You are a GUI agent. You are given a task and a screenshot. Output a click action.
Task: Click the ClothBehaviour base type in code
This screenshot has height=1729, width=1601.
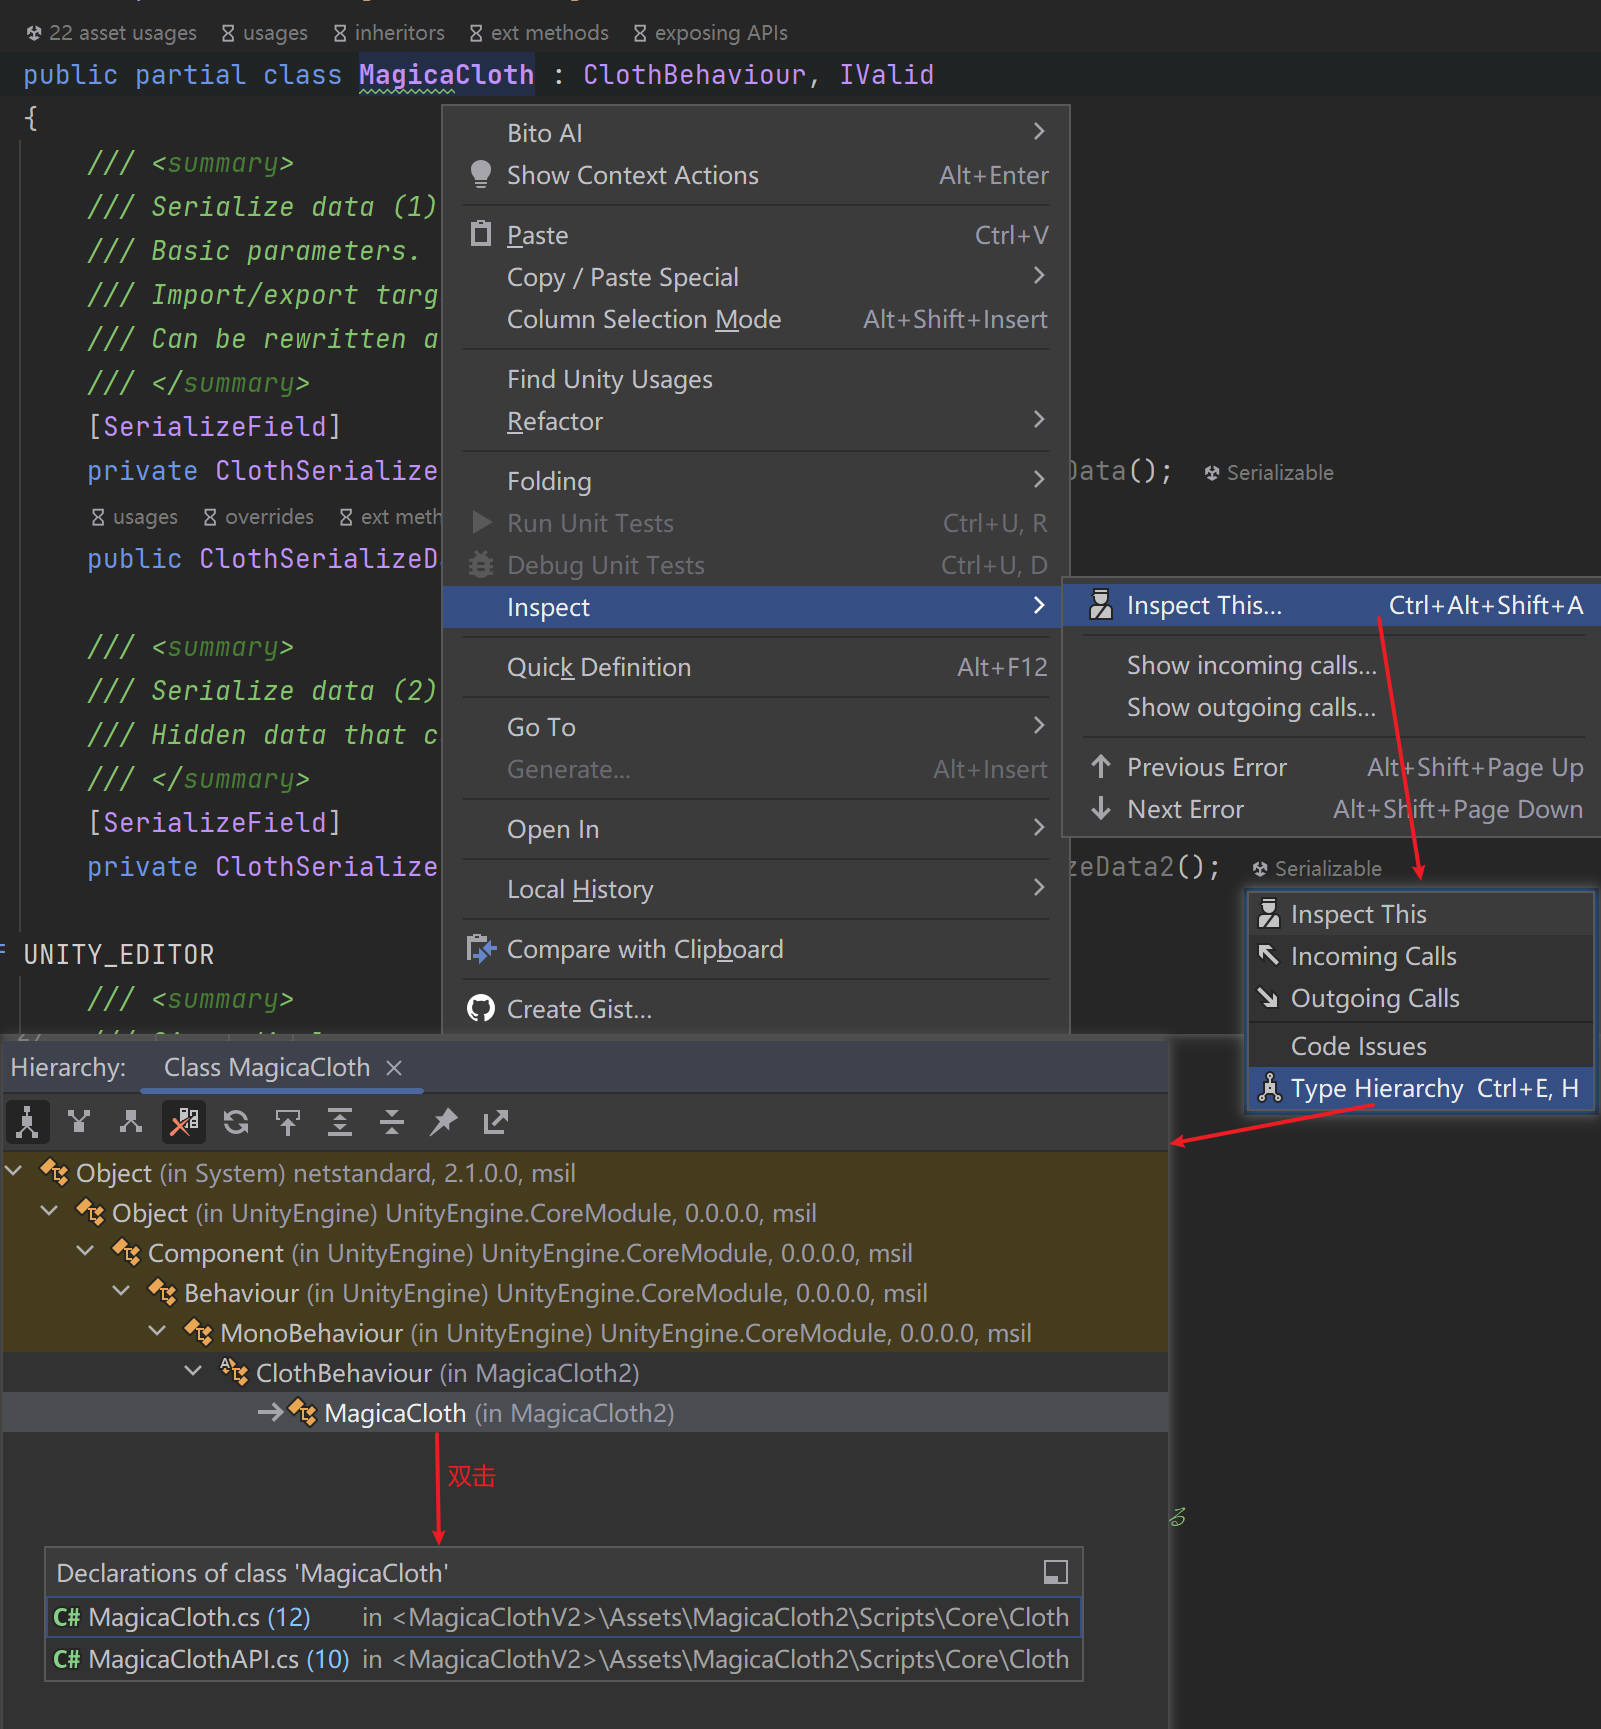(x=694, y=75)
